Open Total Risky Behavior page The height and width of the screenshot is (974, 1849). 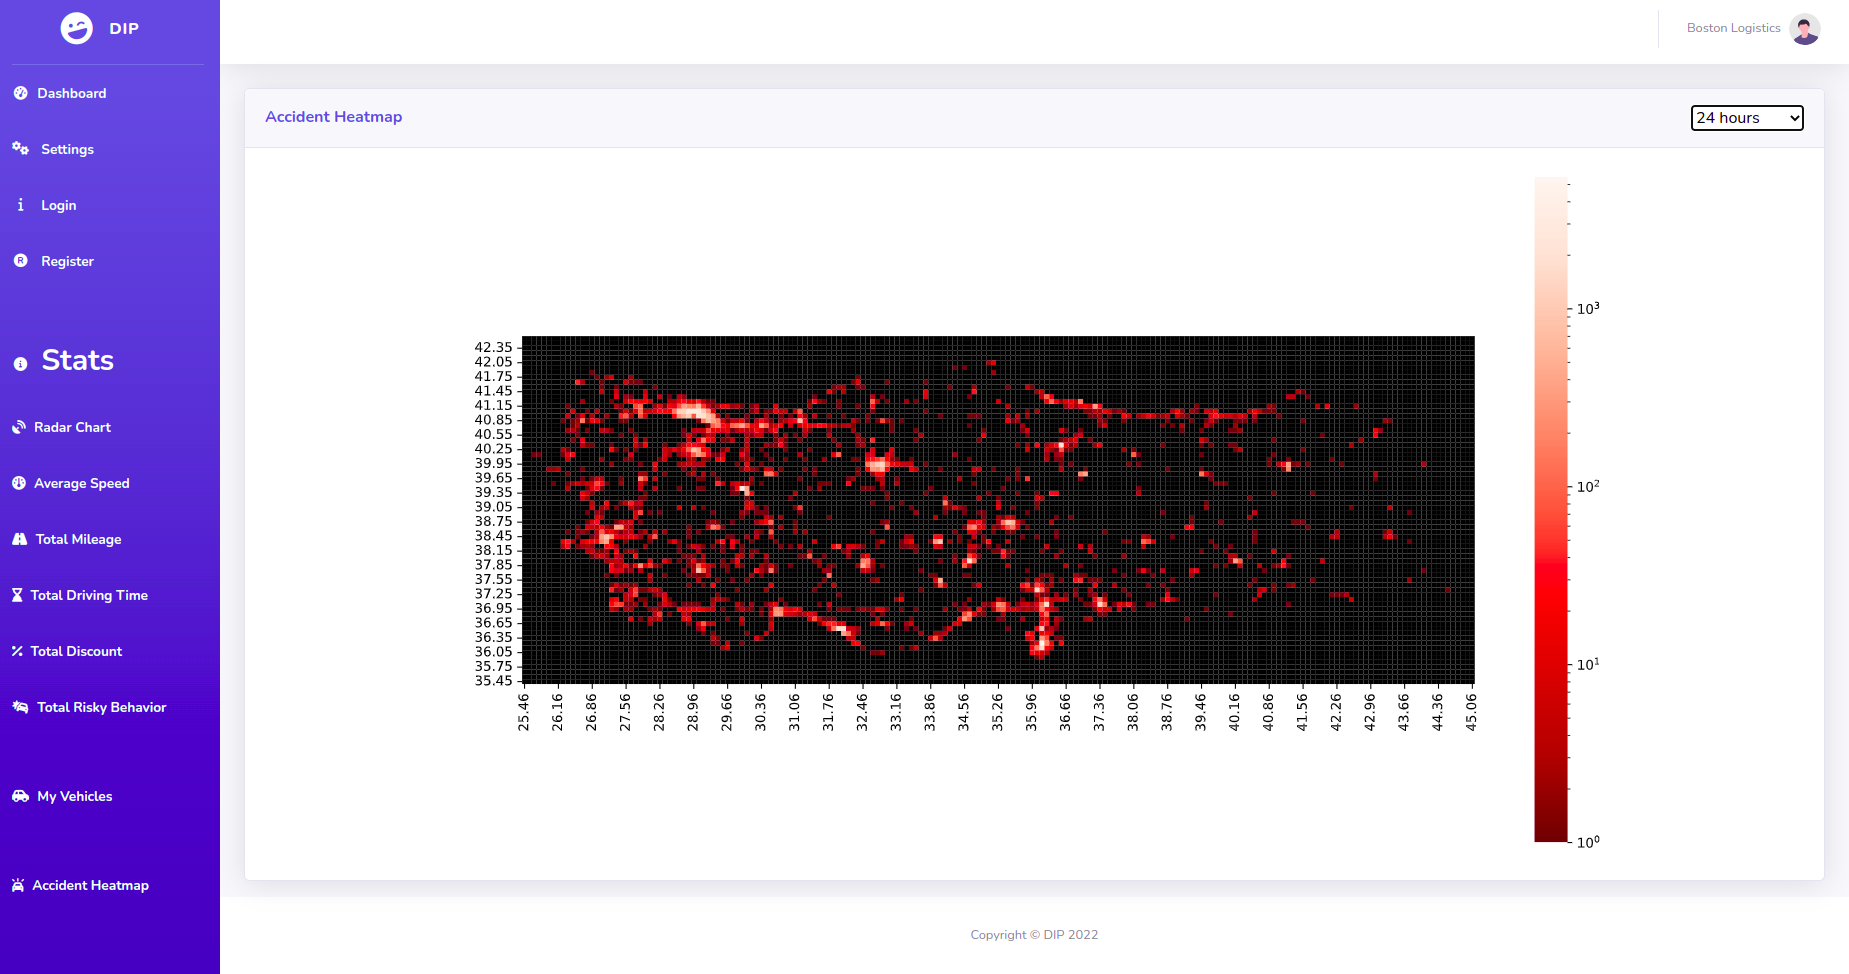coord(101,707)
